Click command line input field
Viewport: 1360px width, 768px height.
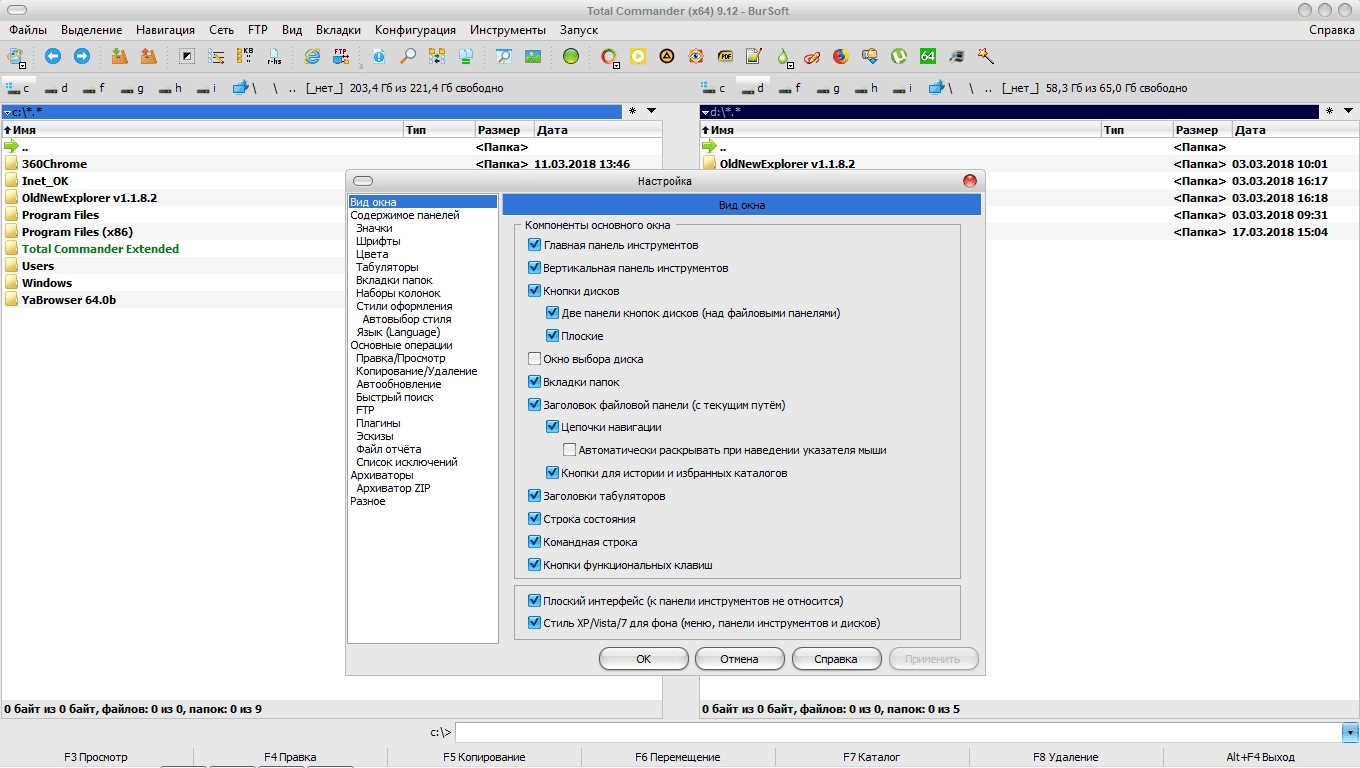point(898,732)
